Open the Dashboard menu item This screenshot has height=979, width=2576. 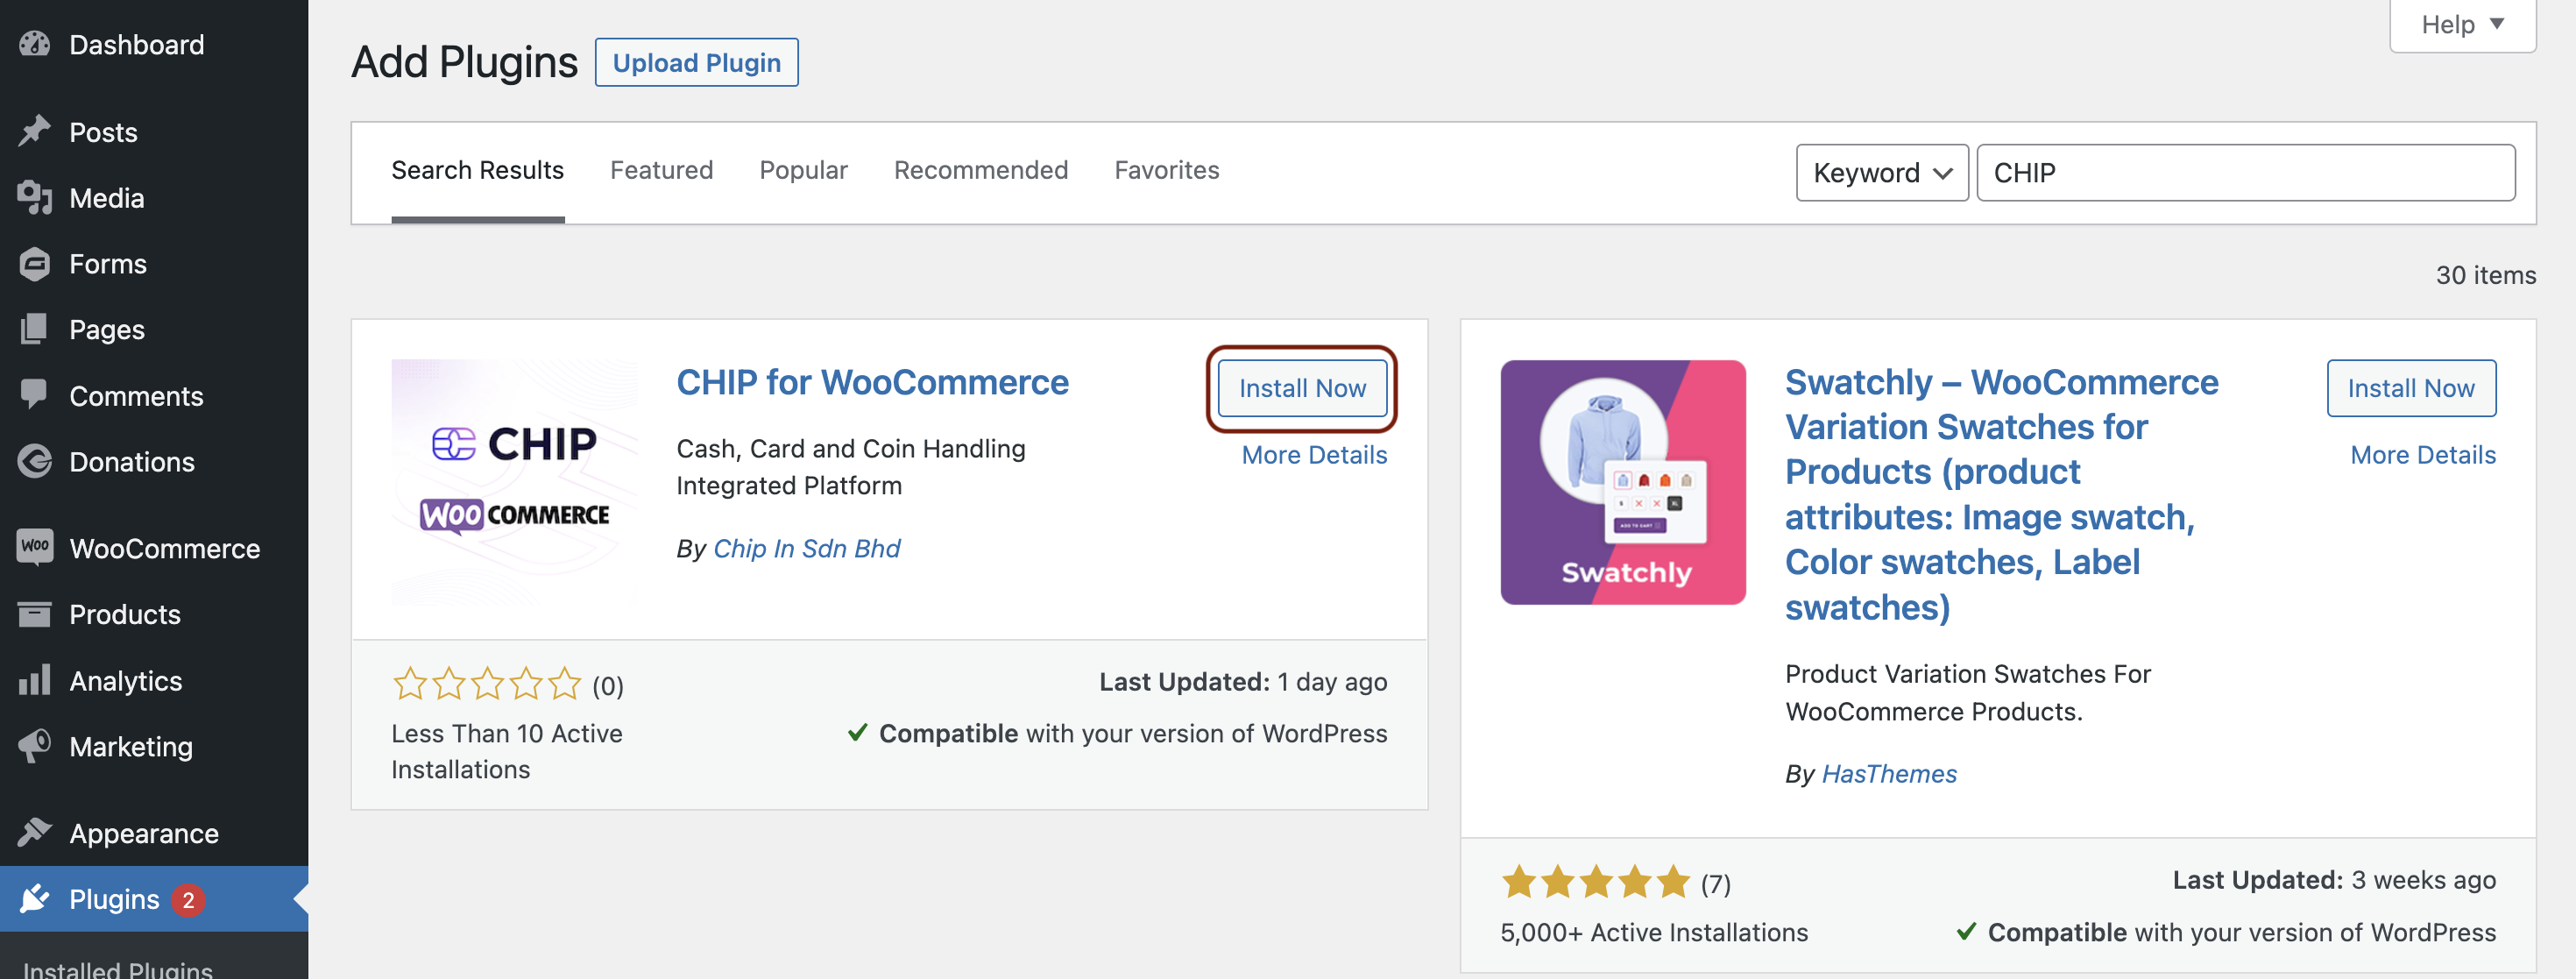tap(137, 44)
